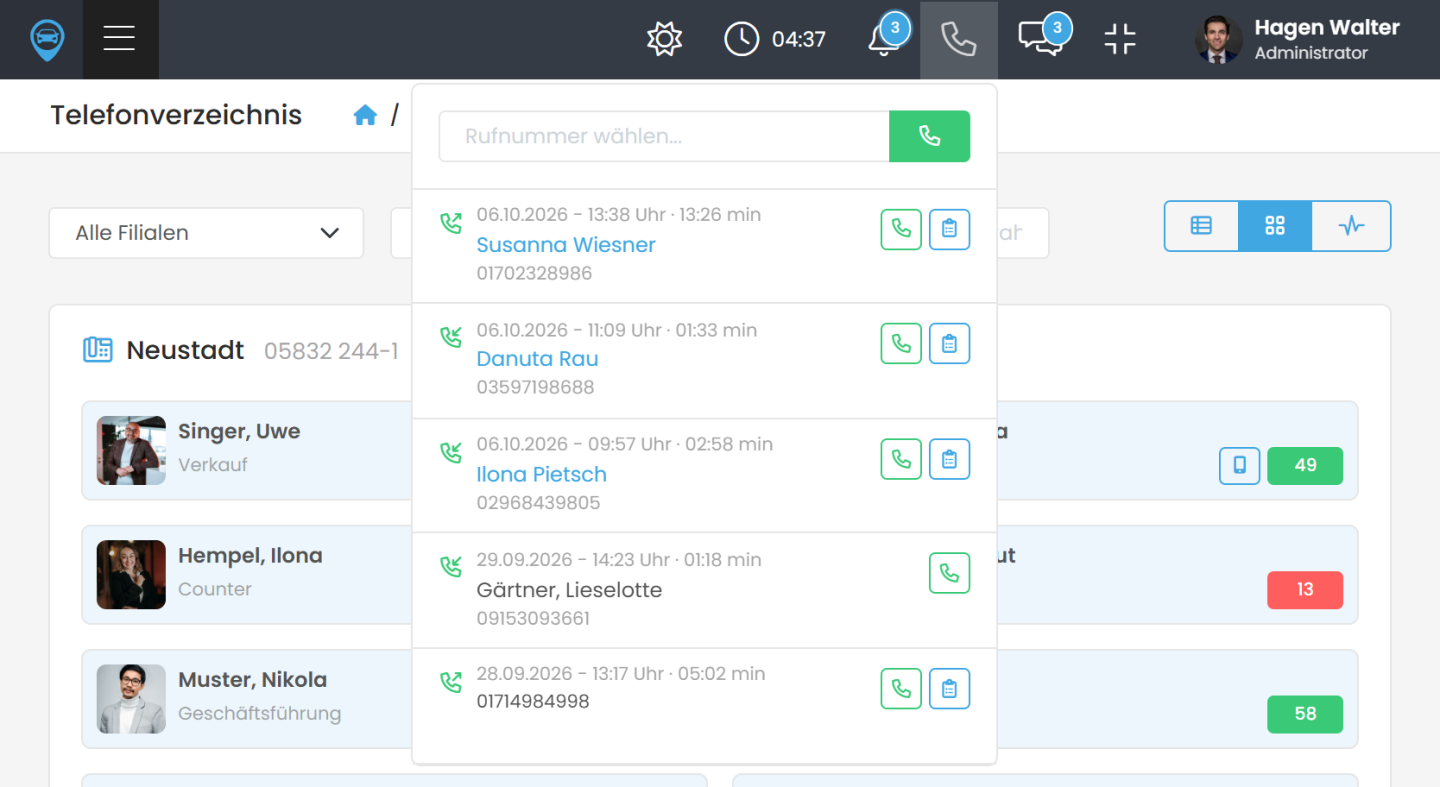Viewport: 1440px width, 787px height.
Task: Focus the Rufnummer wählen input field
Action: (x=664, y=136)
